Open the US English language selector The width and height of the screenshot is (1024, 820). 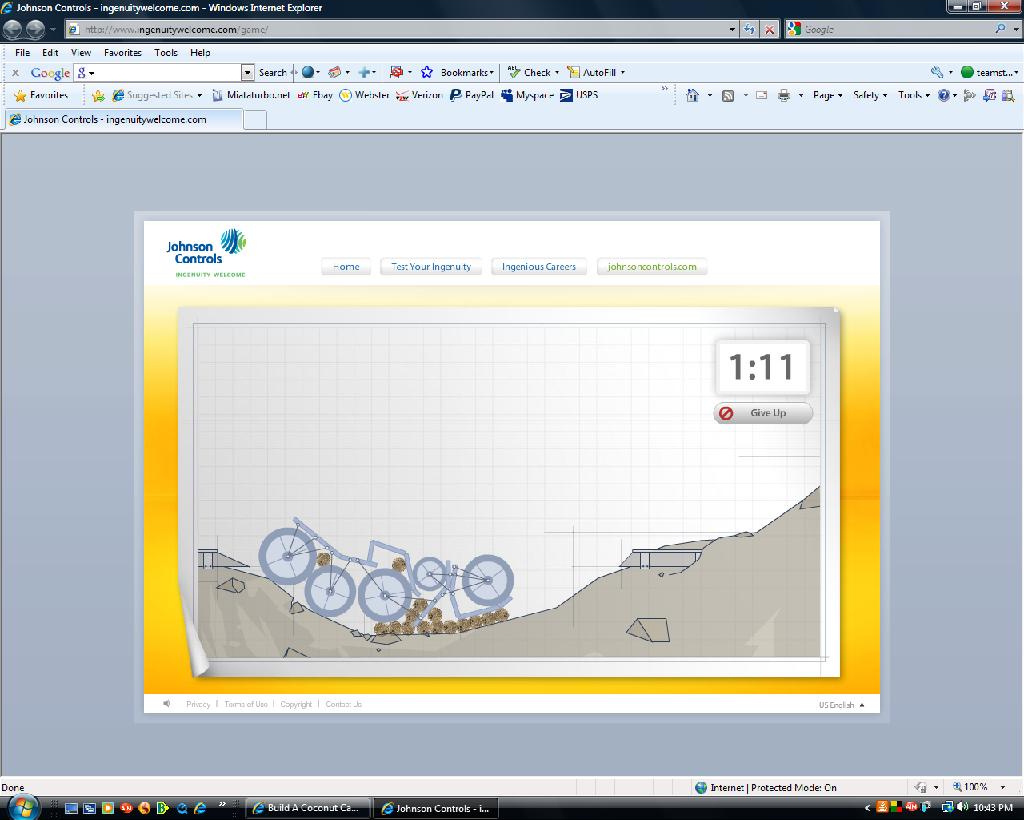(841, 705)
